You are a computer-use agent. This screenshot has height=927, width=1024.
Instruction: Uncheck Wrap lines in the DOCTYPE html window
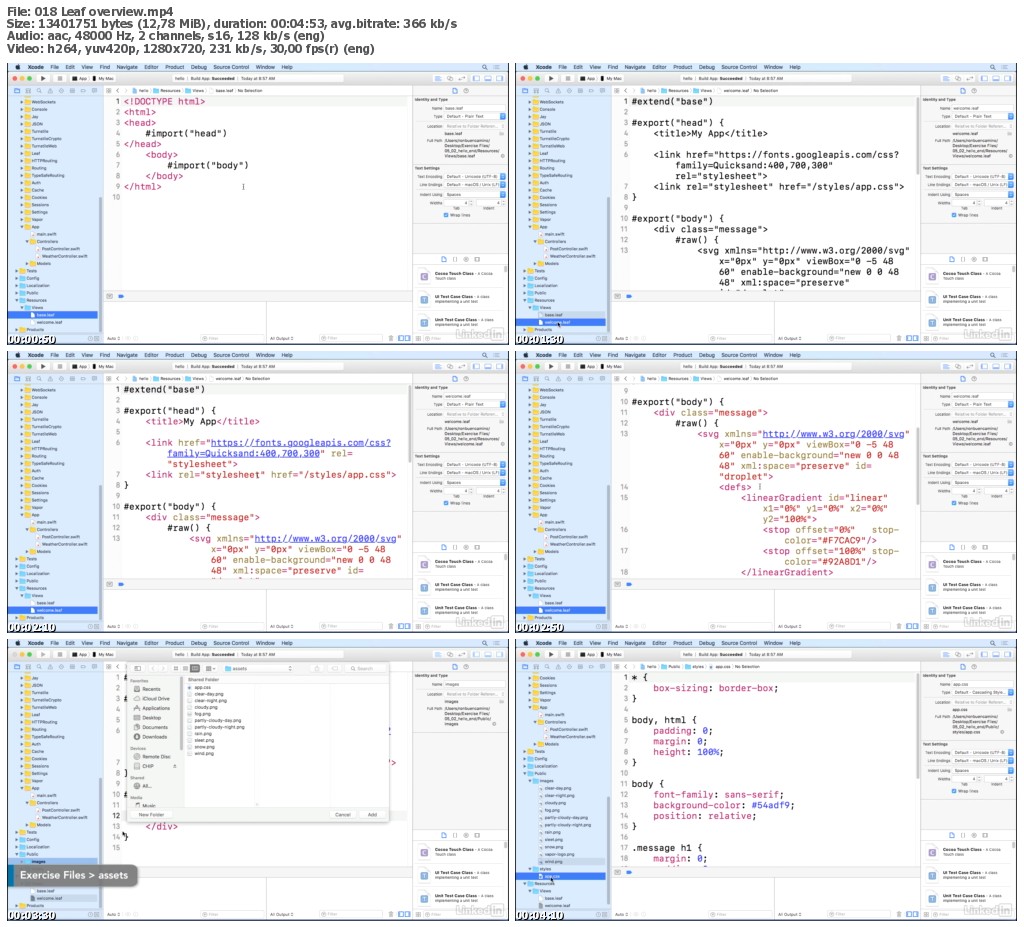(x=445, y=214)
